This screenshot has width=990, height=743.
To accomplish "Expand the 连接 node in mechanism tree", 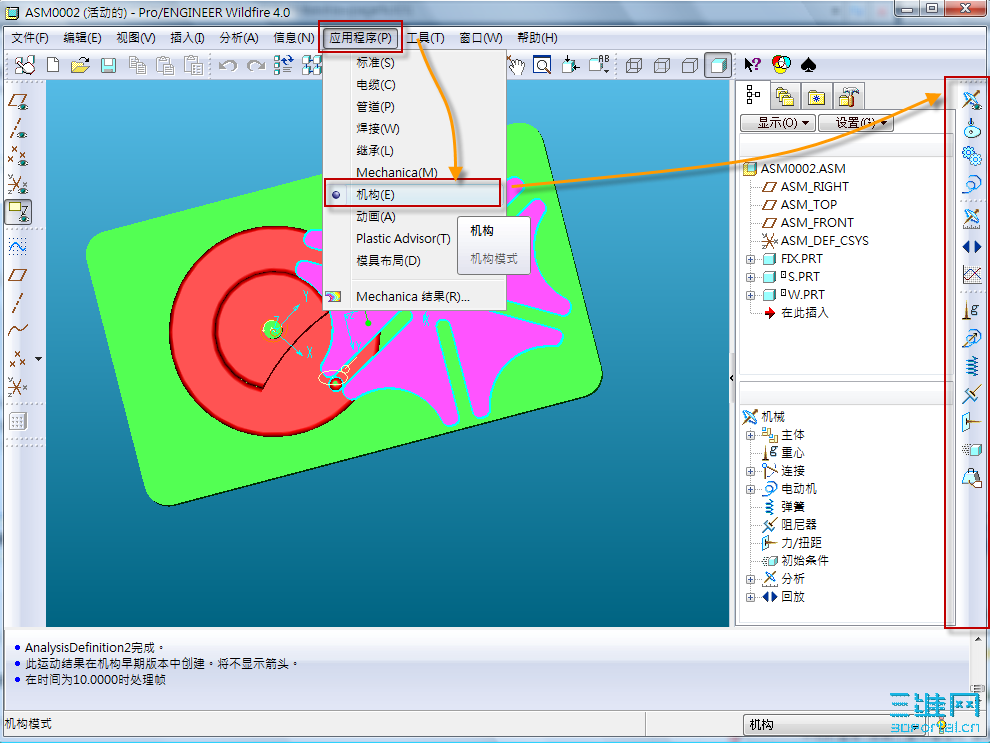I will [x=750, y=471].
